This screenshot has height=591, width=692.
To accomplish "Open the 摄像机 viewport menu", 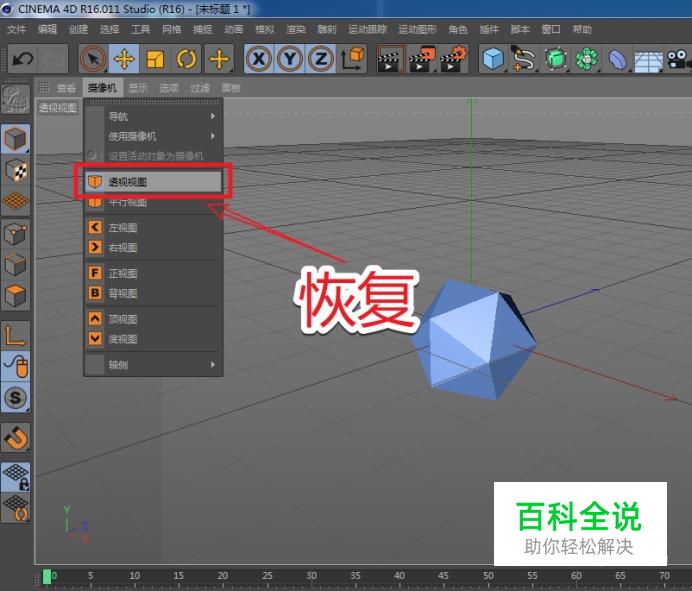I will tap(102, 88).
